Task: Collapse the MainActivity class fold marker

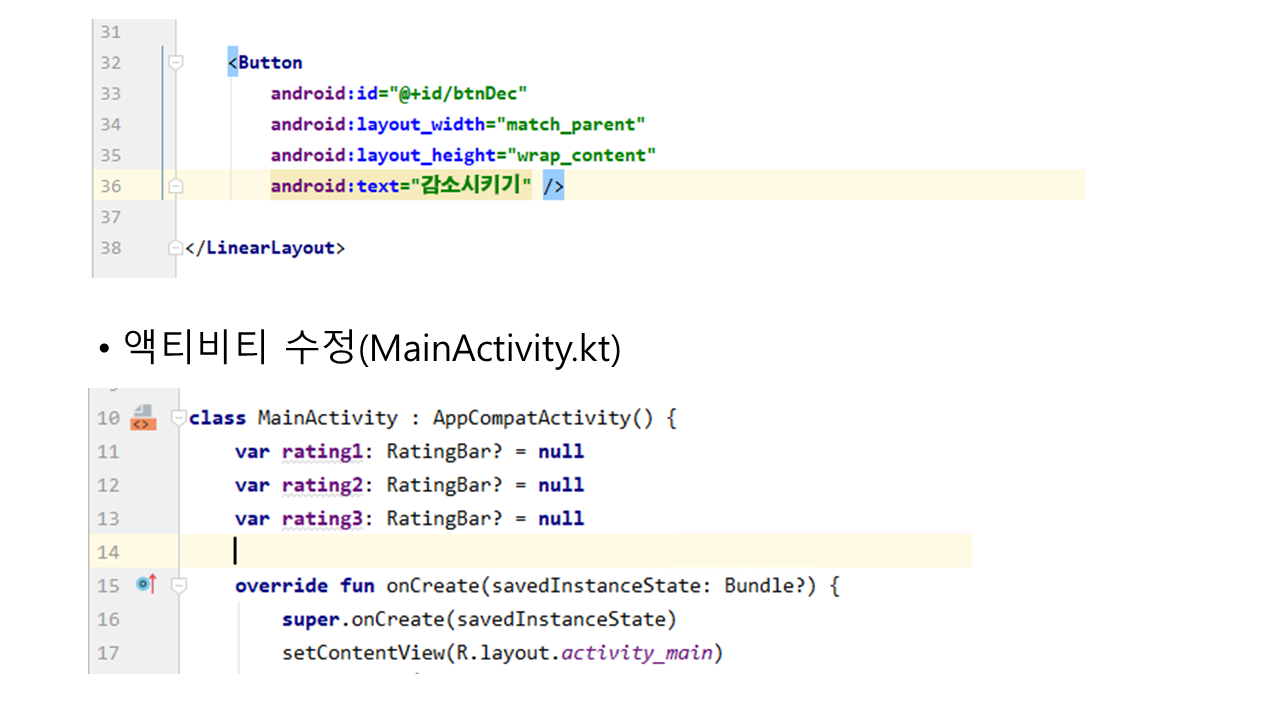Action: (178, 417)
